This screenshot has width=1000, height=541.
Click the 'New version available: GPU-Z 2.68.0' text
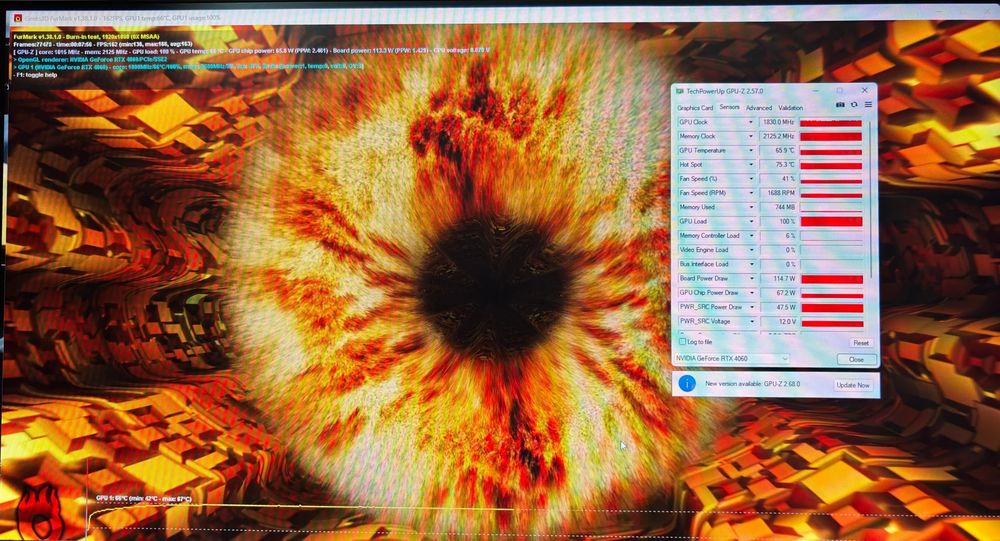click(753, 384)
